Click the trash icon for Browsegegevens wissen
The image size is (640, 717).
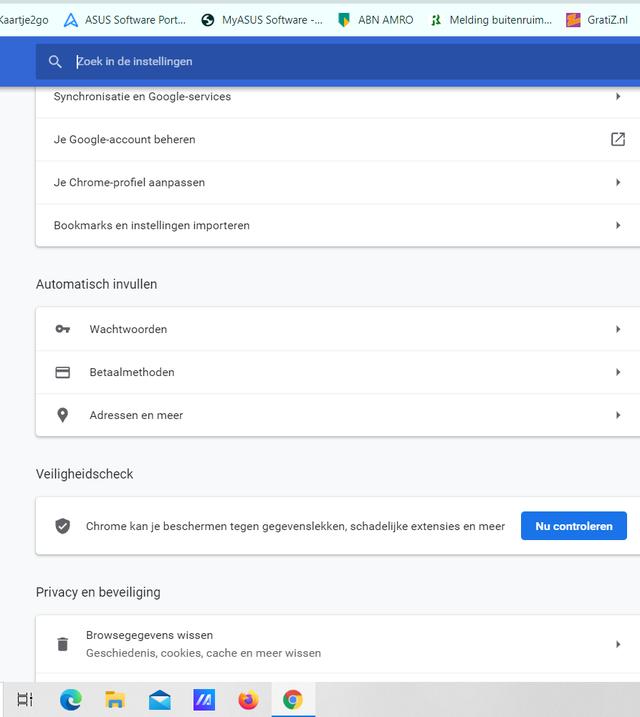[x=63, y=644]
